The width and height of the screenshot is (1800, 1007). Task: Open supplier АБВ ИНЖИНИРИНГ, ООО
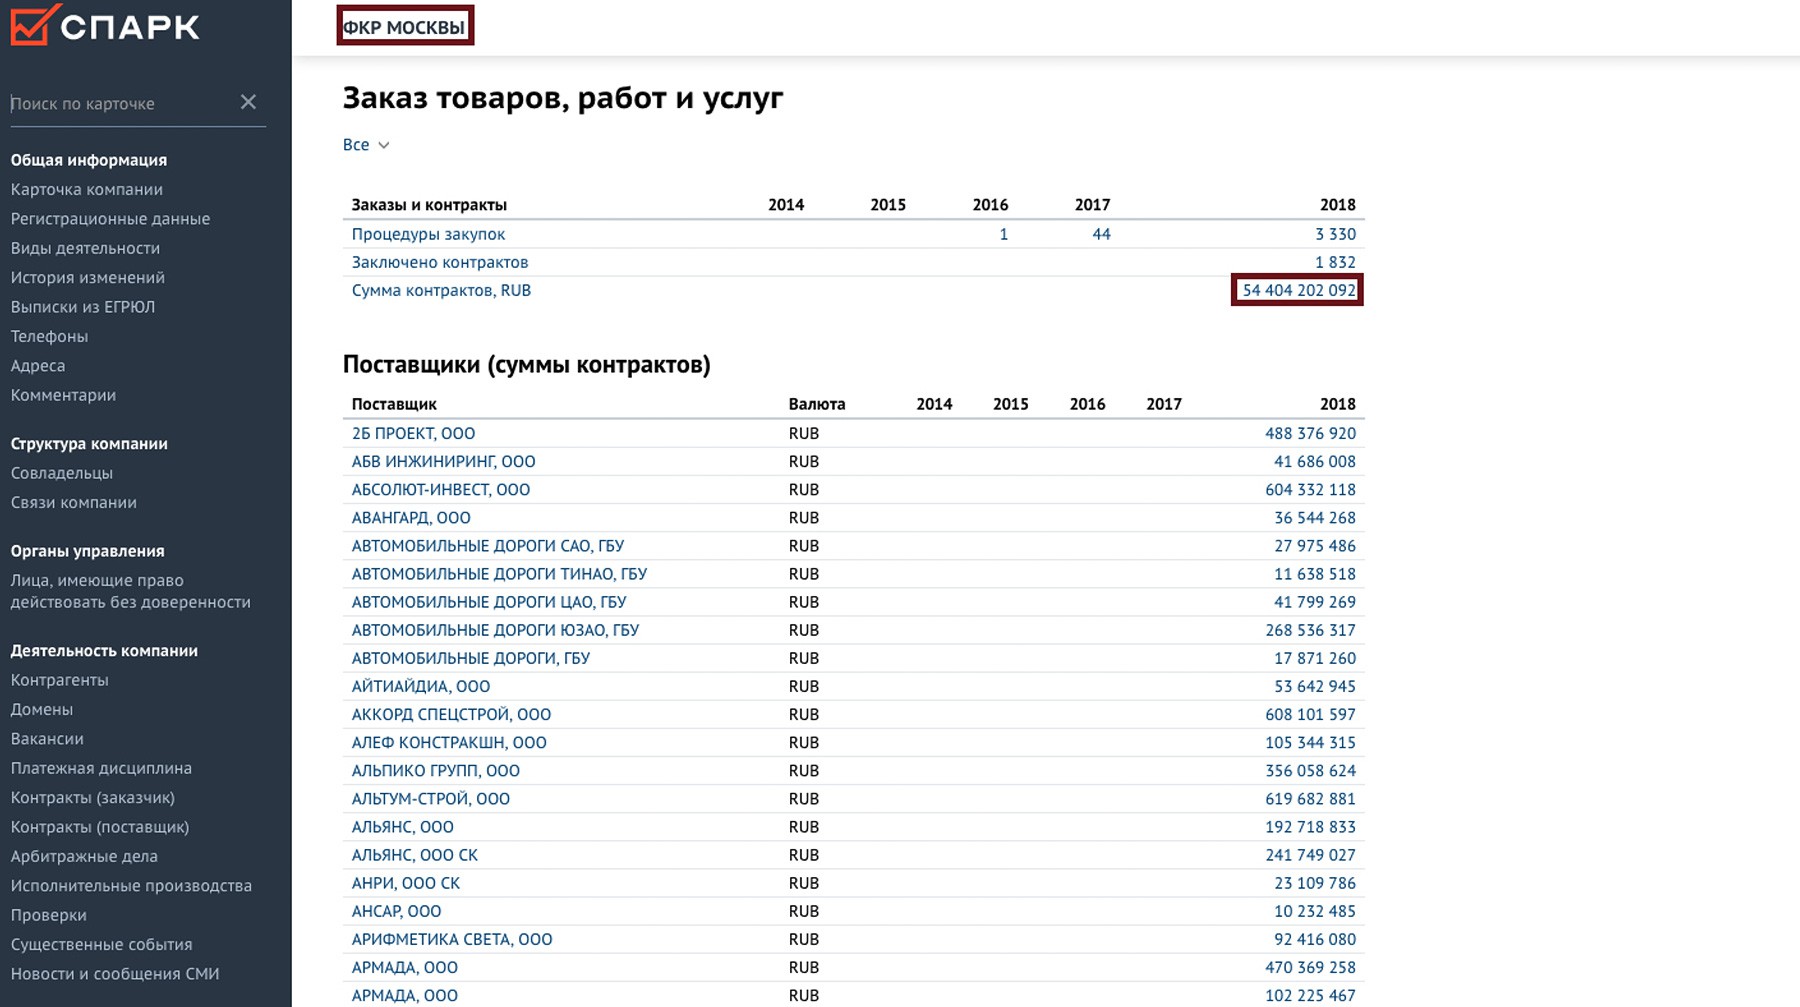click(x=443, y=461)
